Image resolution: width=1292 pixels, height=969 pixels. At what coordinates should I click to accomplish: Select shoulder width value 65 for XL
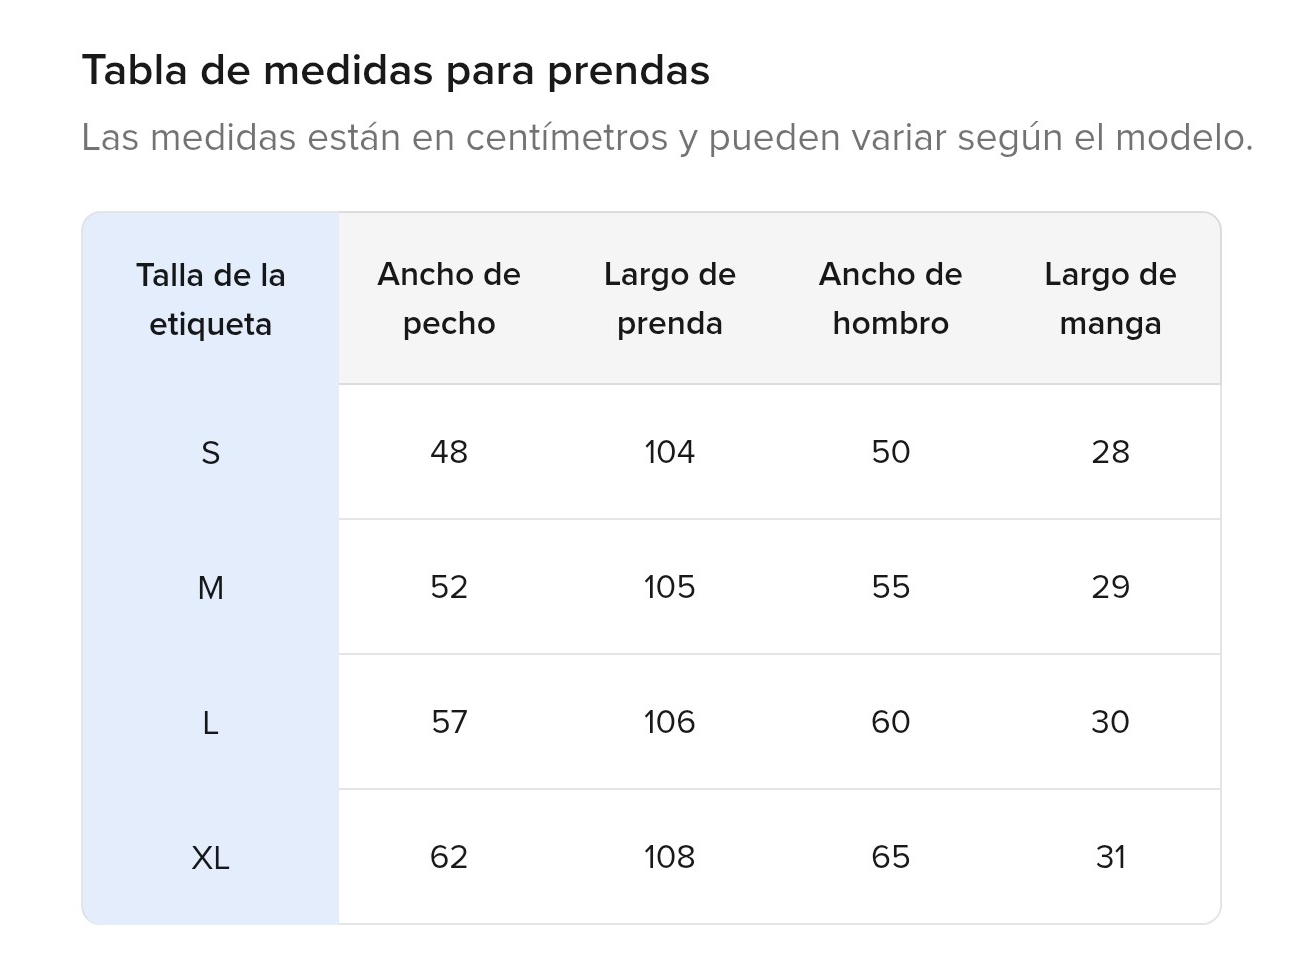(890, 857)
